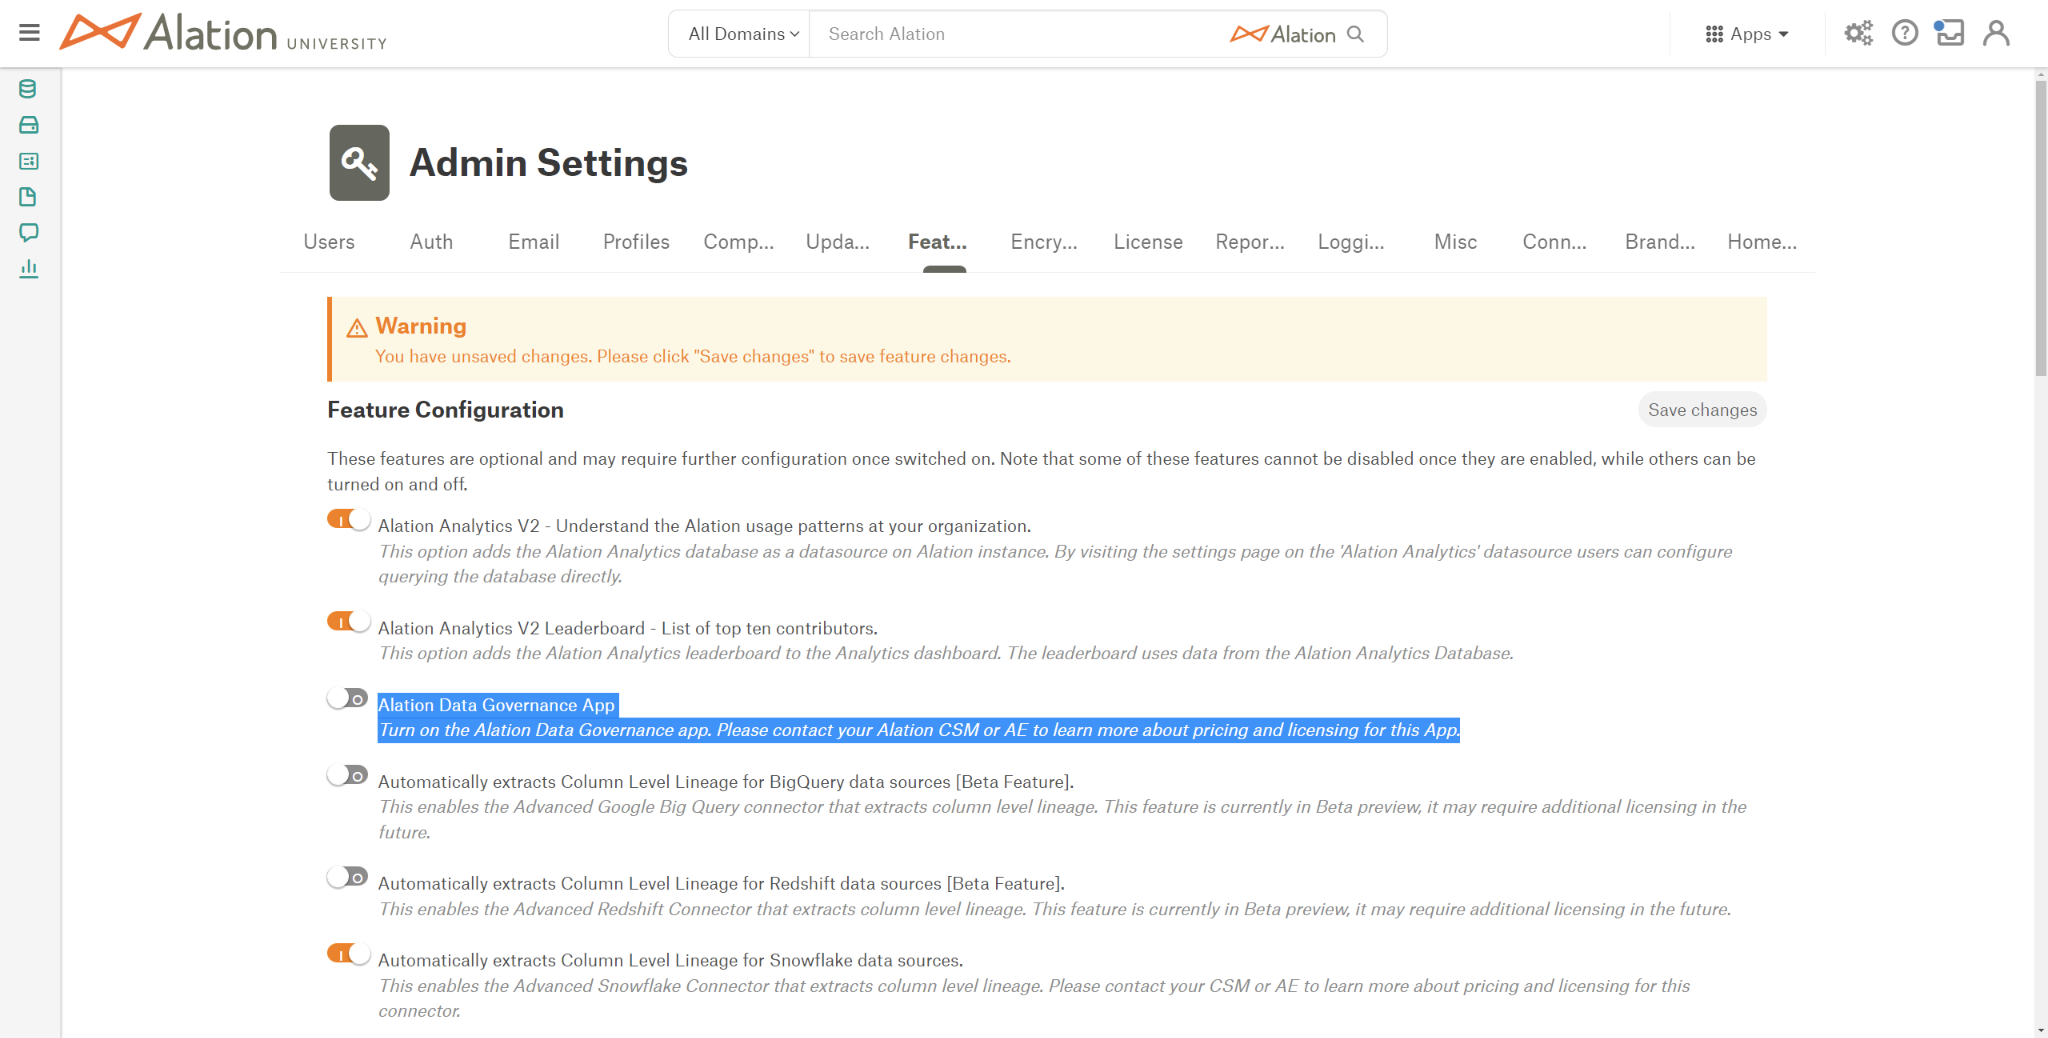Open the help question mark icon

click(1905, 33)
